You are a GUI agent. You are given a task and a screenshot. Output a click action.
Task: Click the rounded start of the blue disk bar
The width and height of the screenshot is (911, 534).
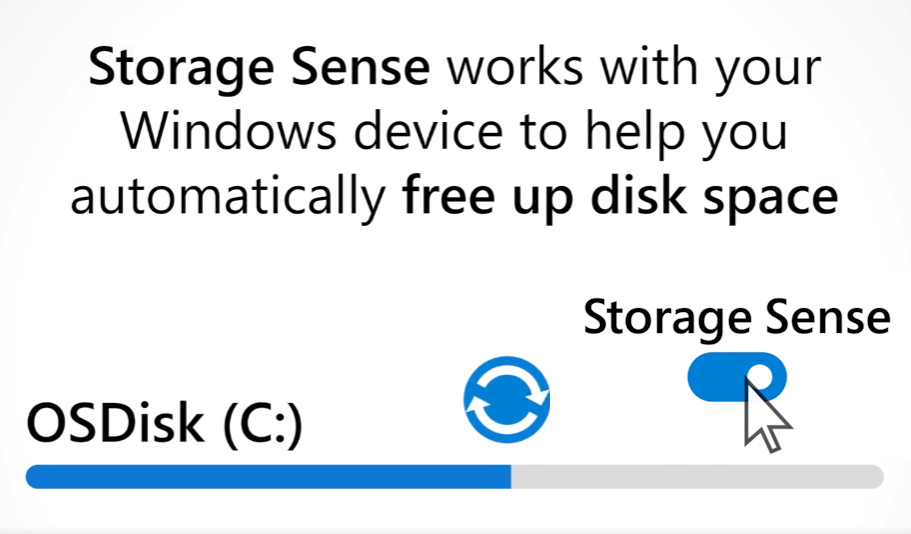point(35,476)
